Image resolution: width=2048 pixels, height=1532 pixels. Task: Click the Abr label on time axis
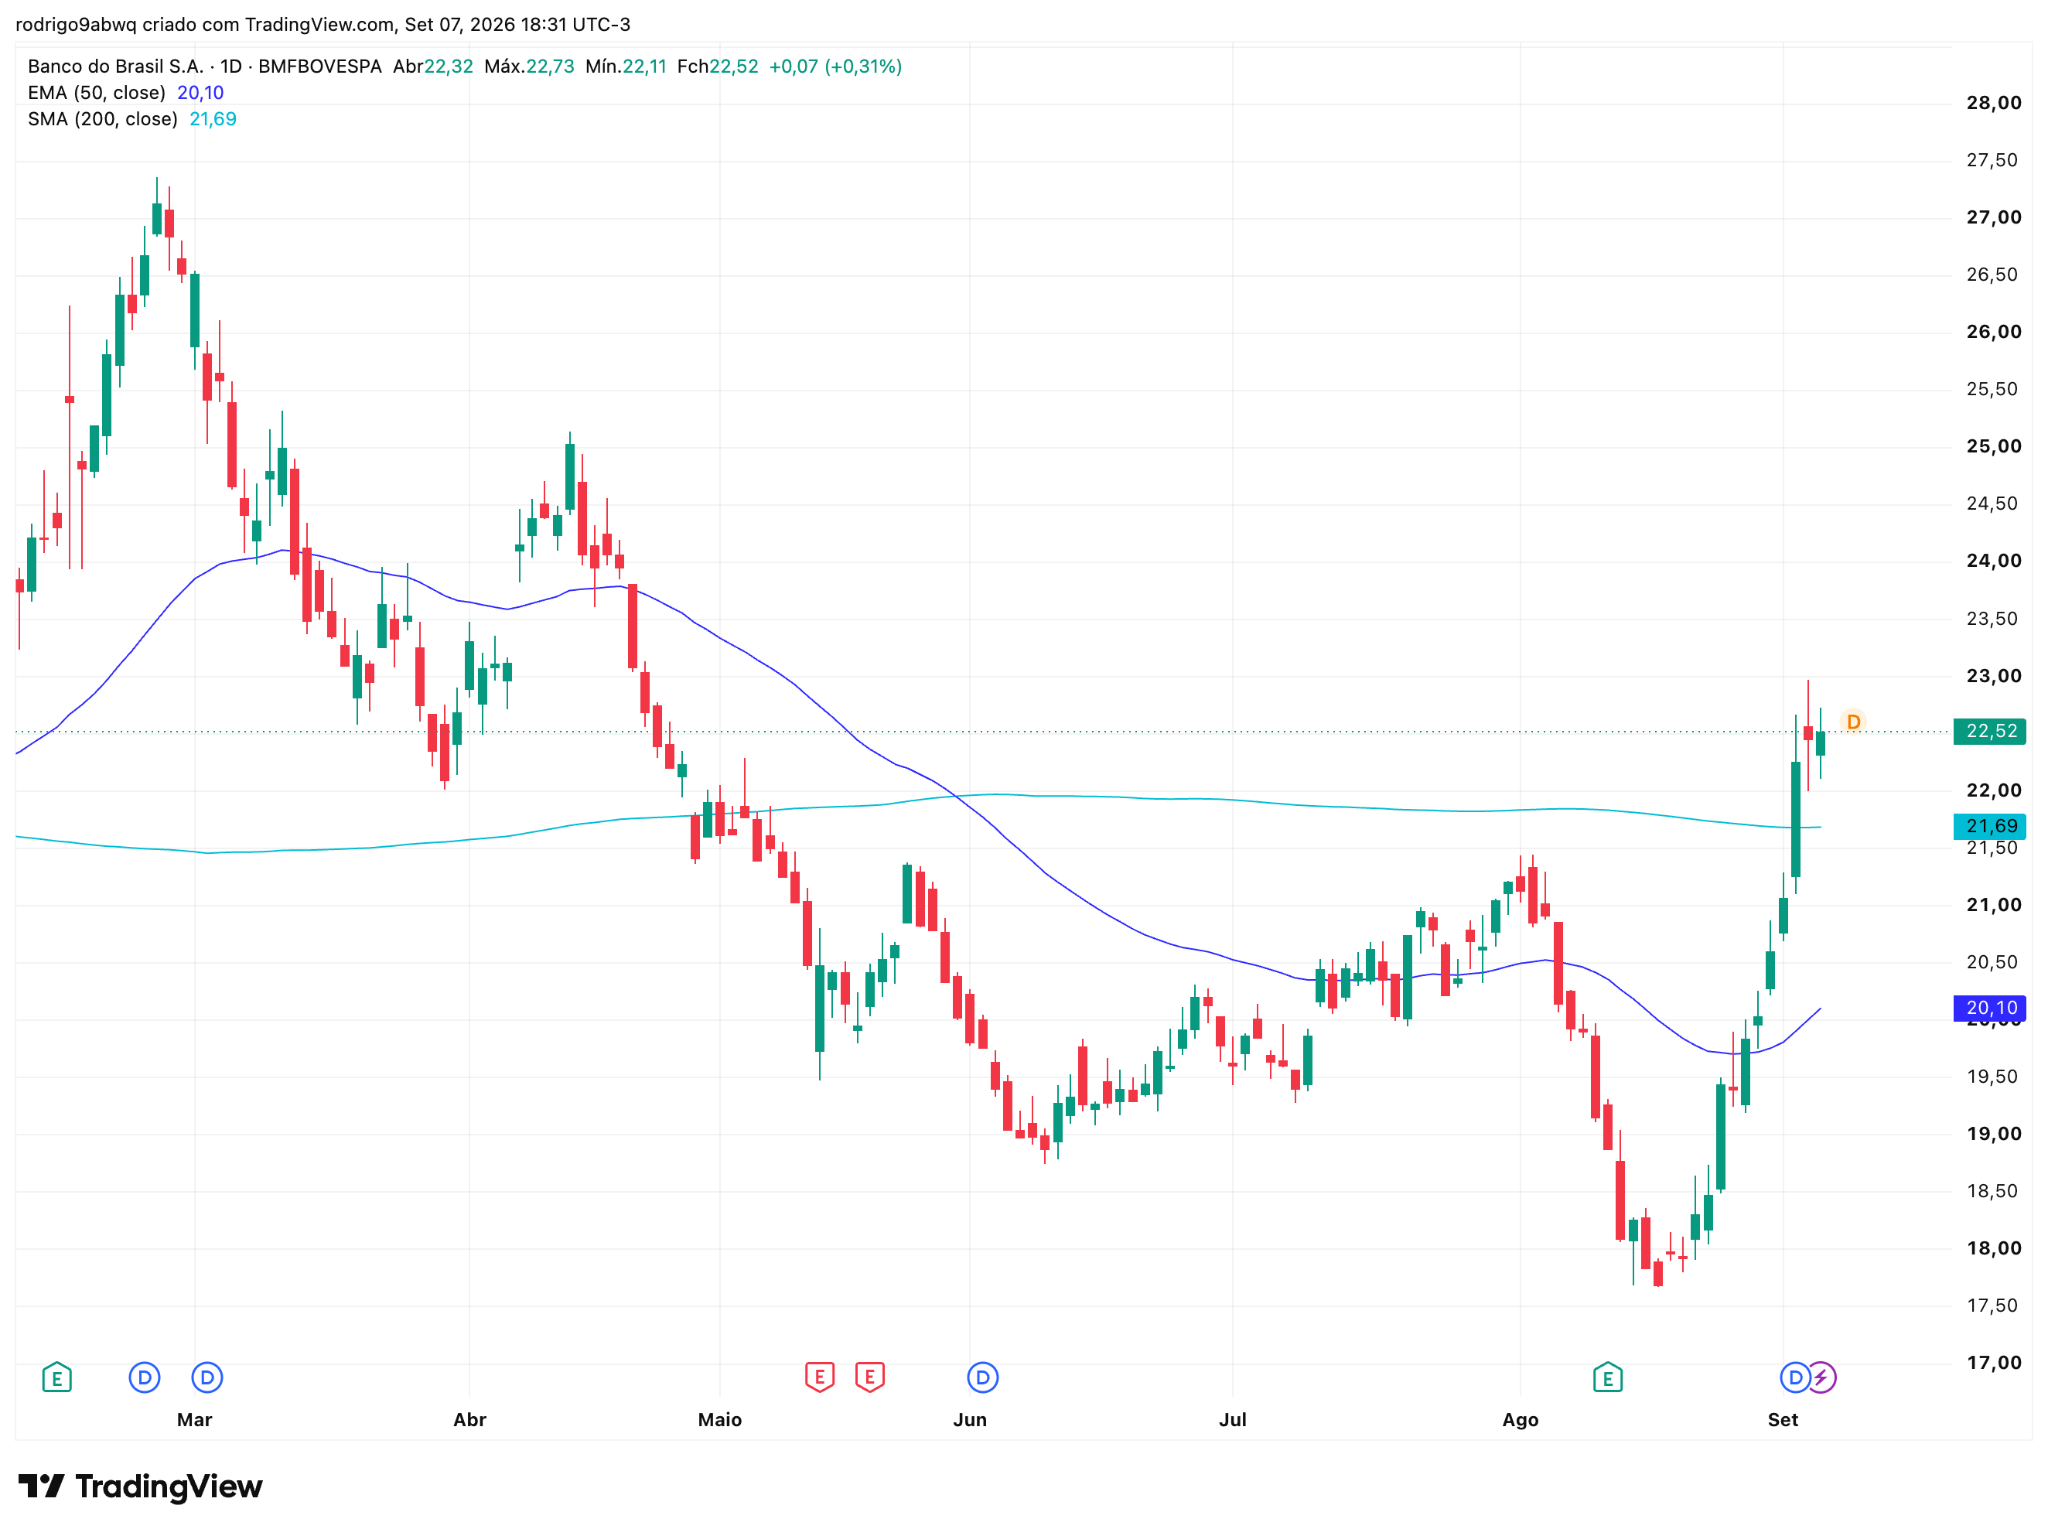[x=470, y=1420]
